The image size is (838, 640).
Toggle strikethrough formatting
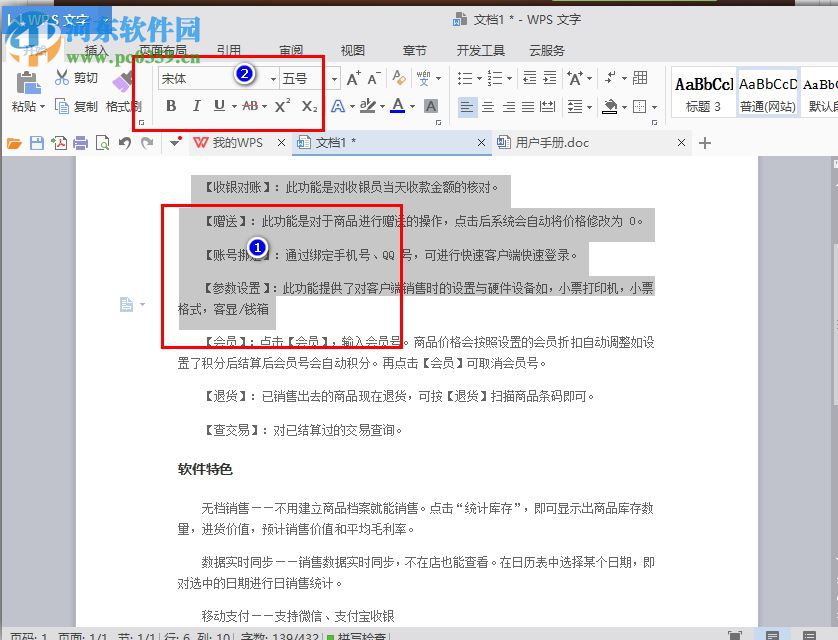click(x=248, y=103)
